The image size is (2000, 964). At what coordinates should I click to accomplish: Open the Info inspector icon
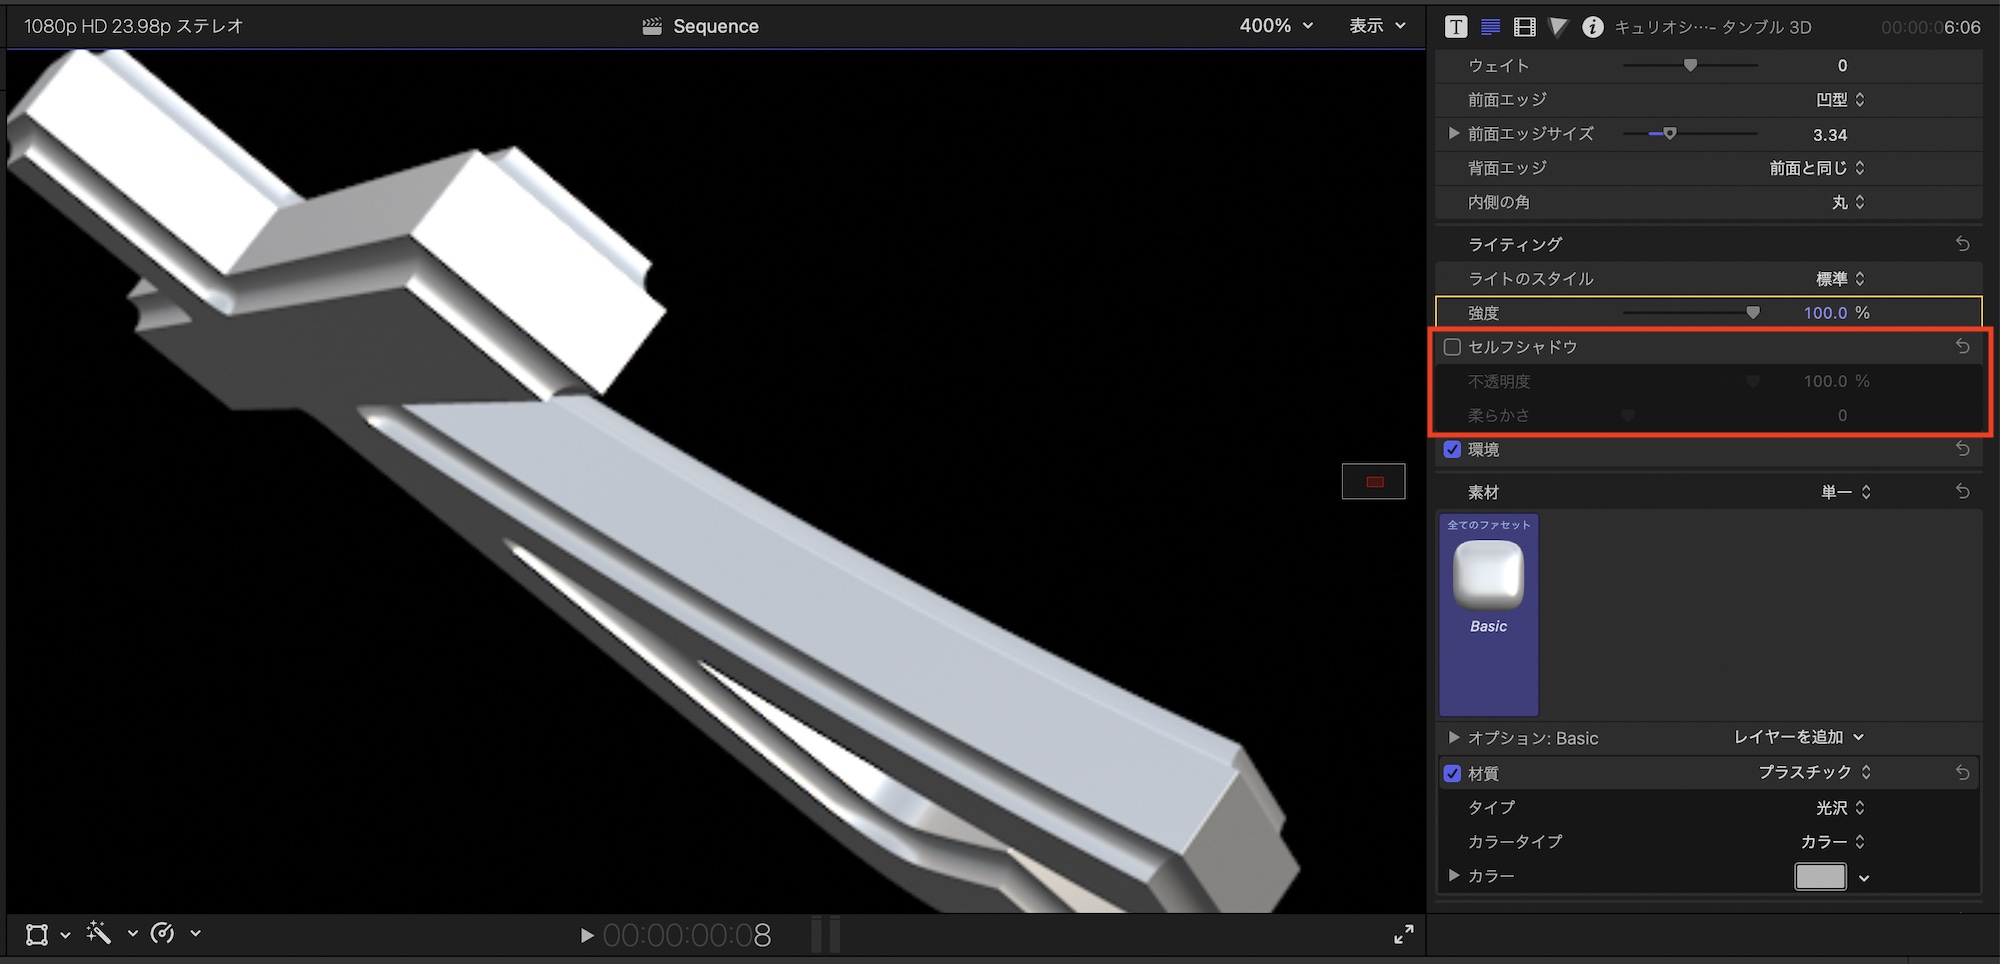click(x=1592, y=27)
